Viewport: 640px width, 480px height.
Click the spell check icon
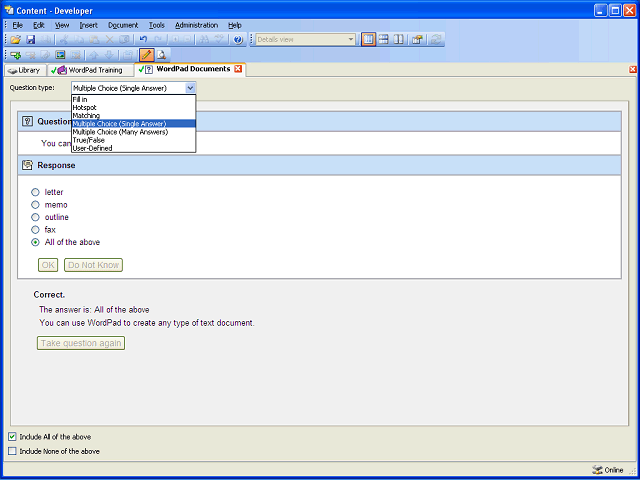220,40
